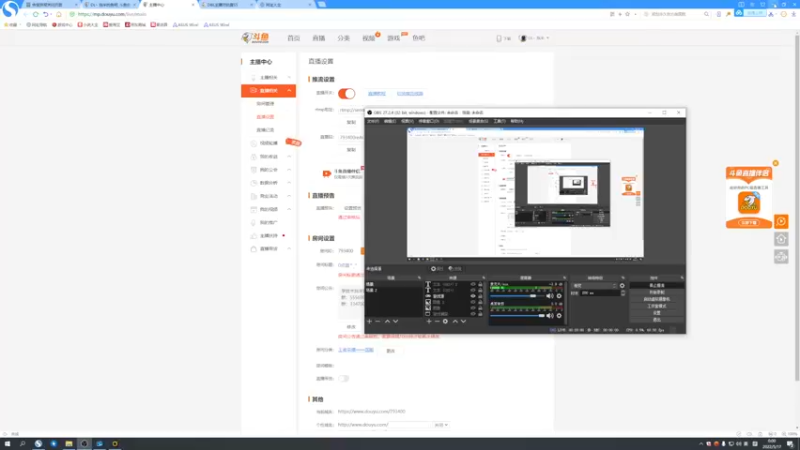800x450 pixels.
Task: Open user account dropdown in Douyu header
Action: pos(534,38)
